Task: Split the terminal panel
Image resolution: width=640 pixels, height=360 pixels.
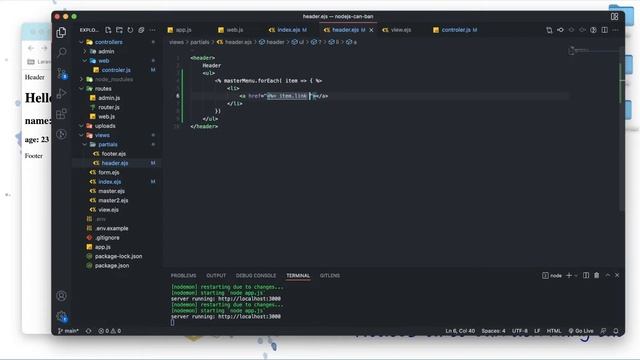Action: click(586, 276)
